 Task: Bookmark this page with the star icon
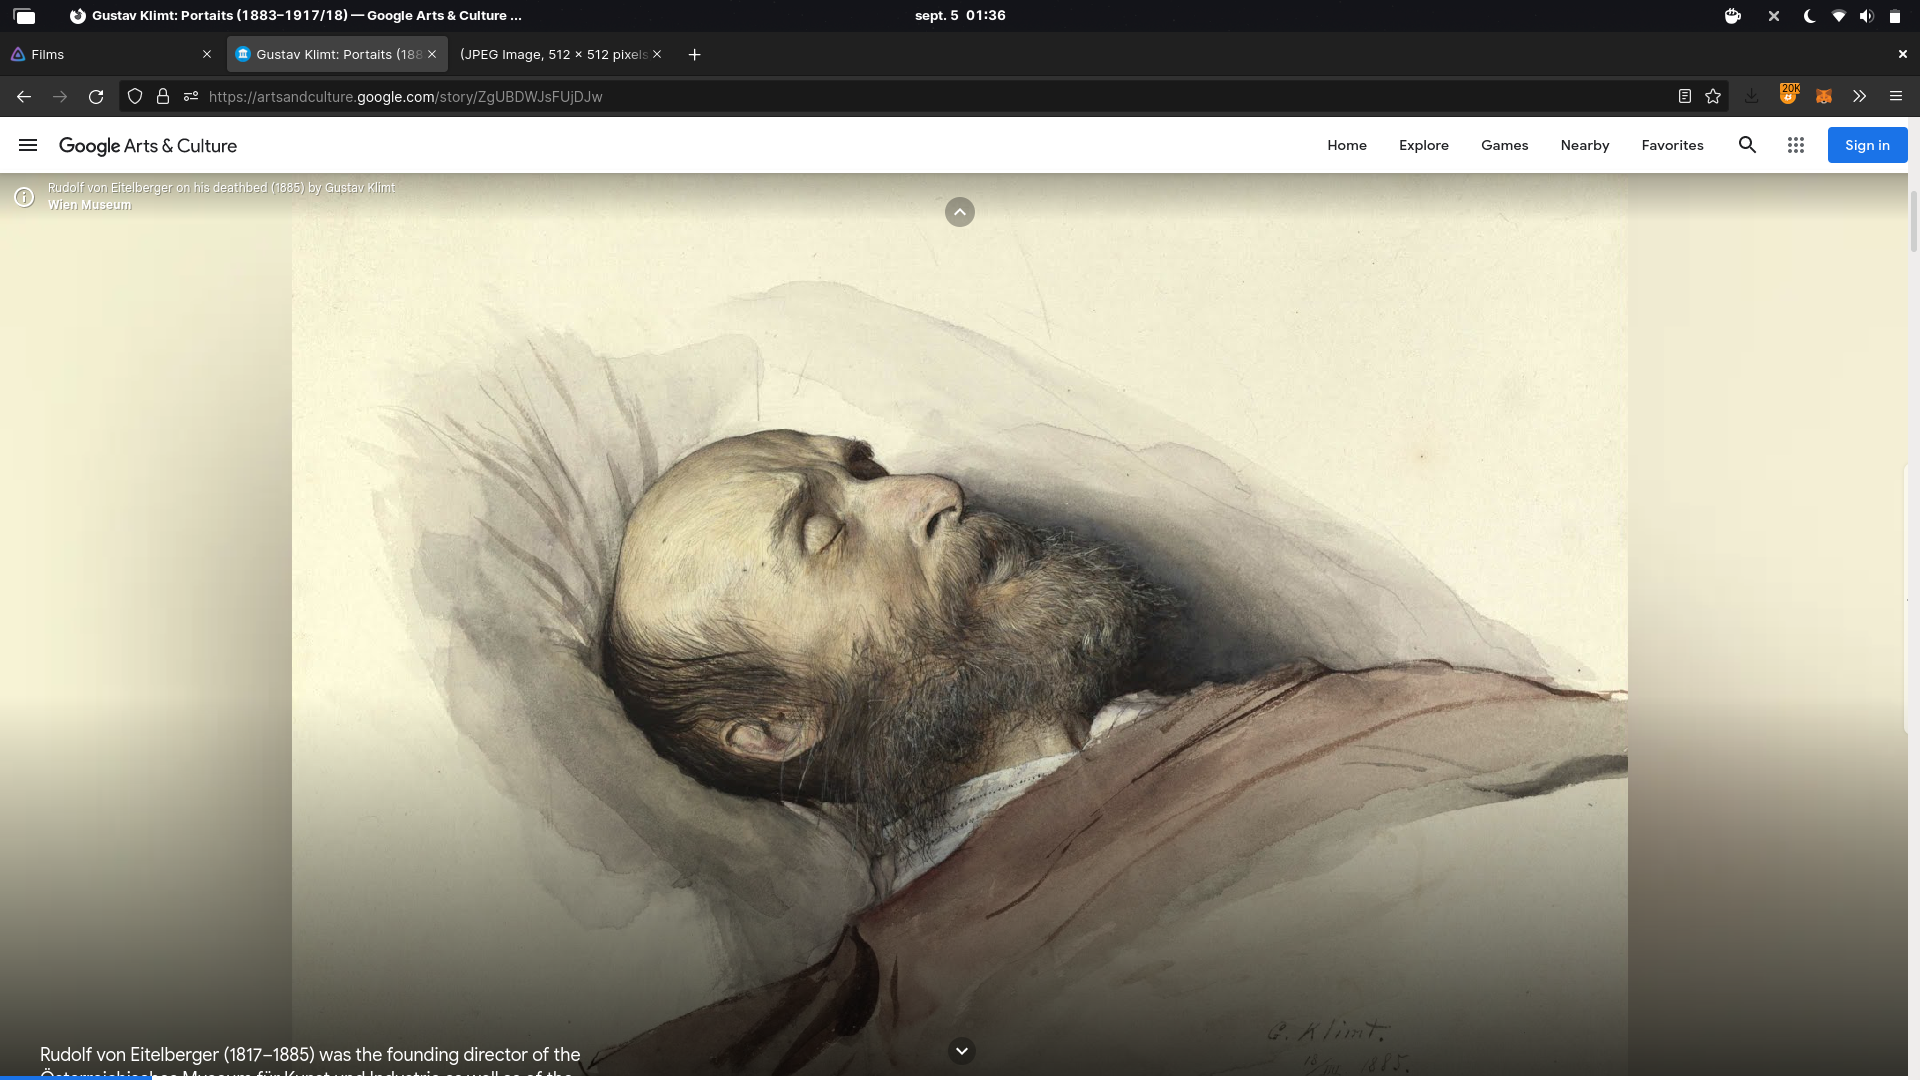click(1713, 97)
